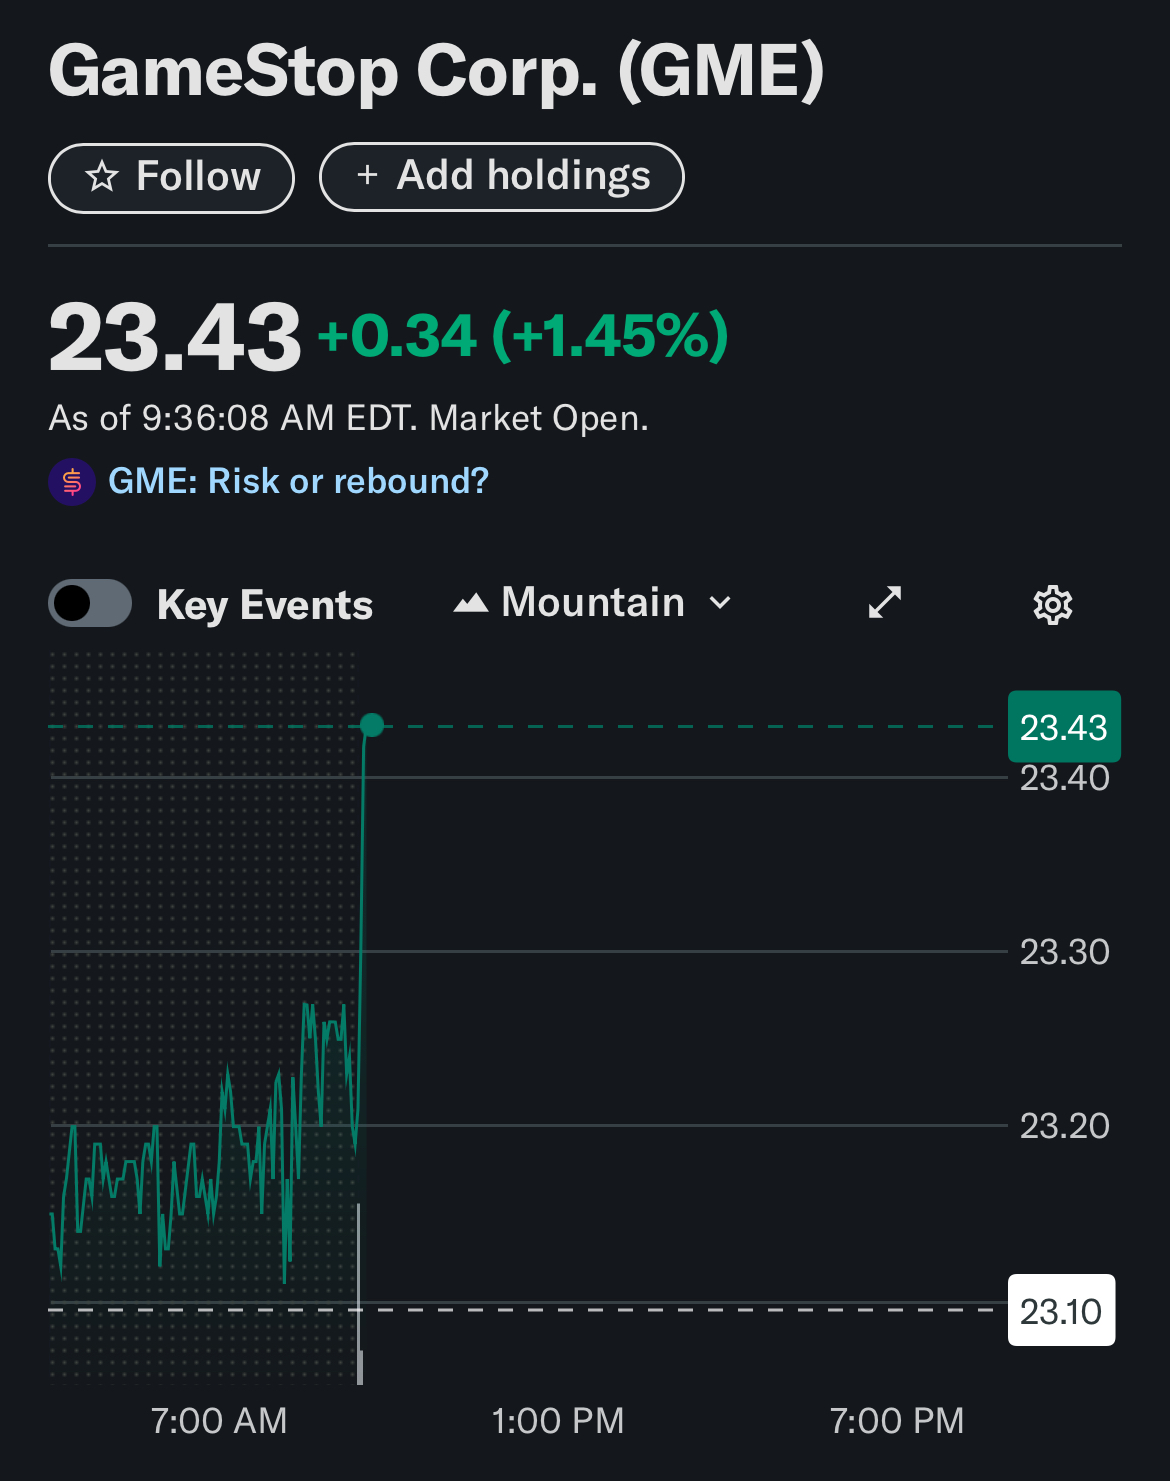Viewport: 1170px width, 1481px height.
Task: Click the dollar sign icon beside GME link
Action: 72,482
